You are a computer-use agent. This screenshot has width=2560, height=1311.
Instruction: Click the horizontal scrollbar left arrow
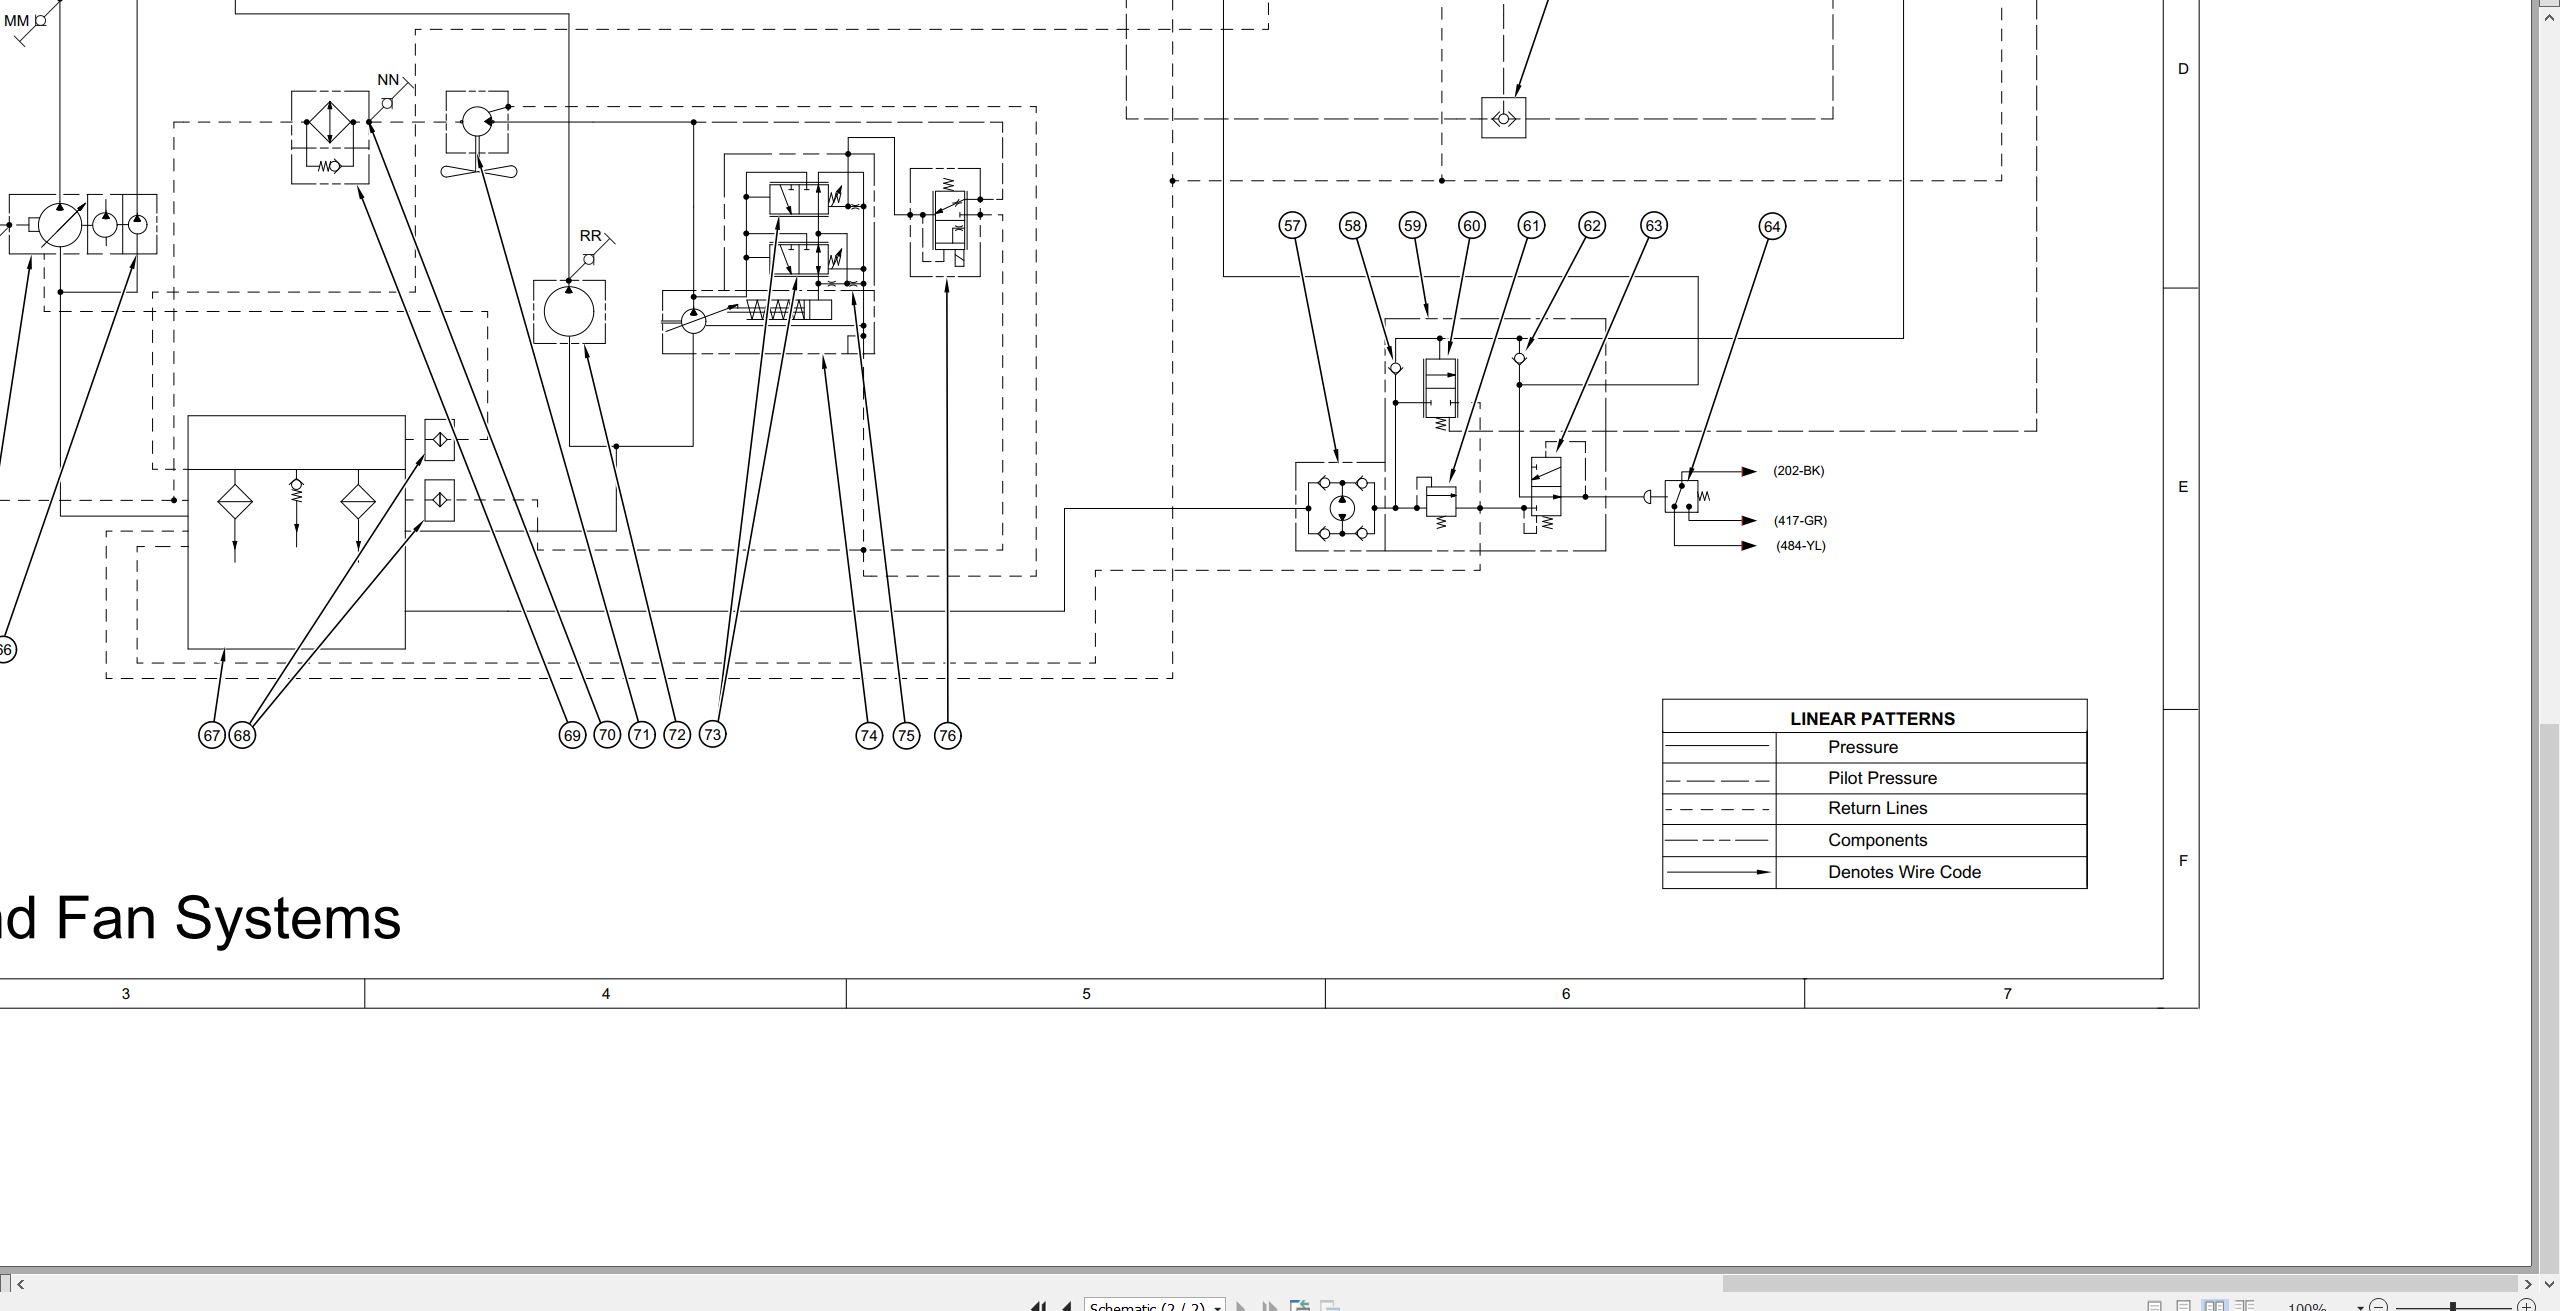coord(20,1283)
